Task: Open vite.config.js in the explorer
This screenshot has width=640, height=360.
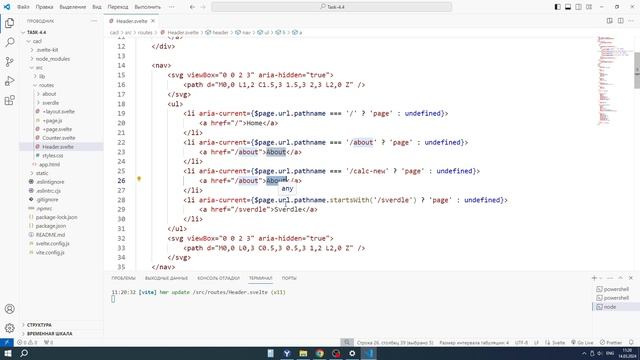Action: pos(50,252)
